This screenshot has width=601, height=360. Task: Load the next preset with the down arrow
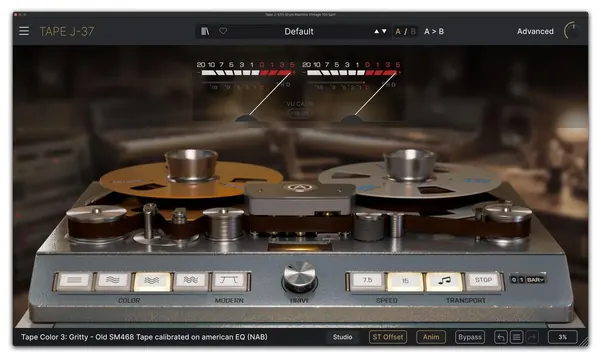click(x=384, y=31)
